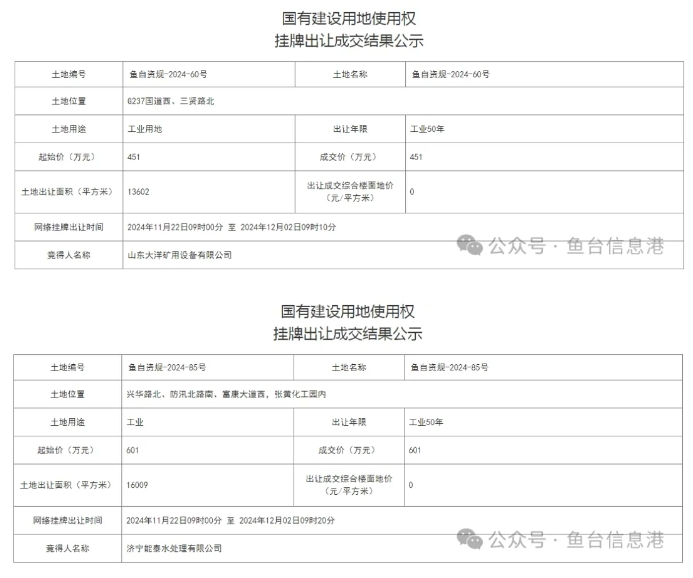Viewport: 693px width, 578px height.
Task: Click the 土地位置 label beside G237国道西
Action: click(69, 101)
